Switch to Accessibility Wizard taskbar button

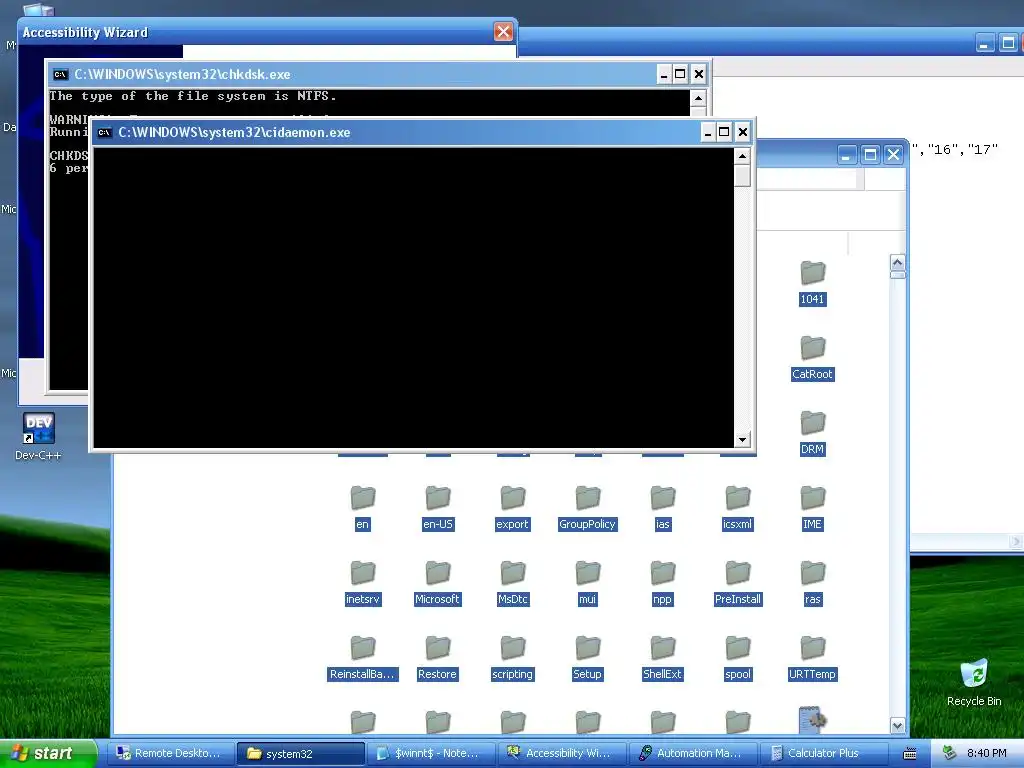point(562,753)
